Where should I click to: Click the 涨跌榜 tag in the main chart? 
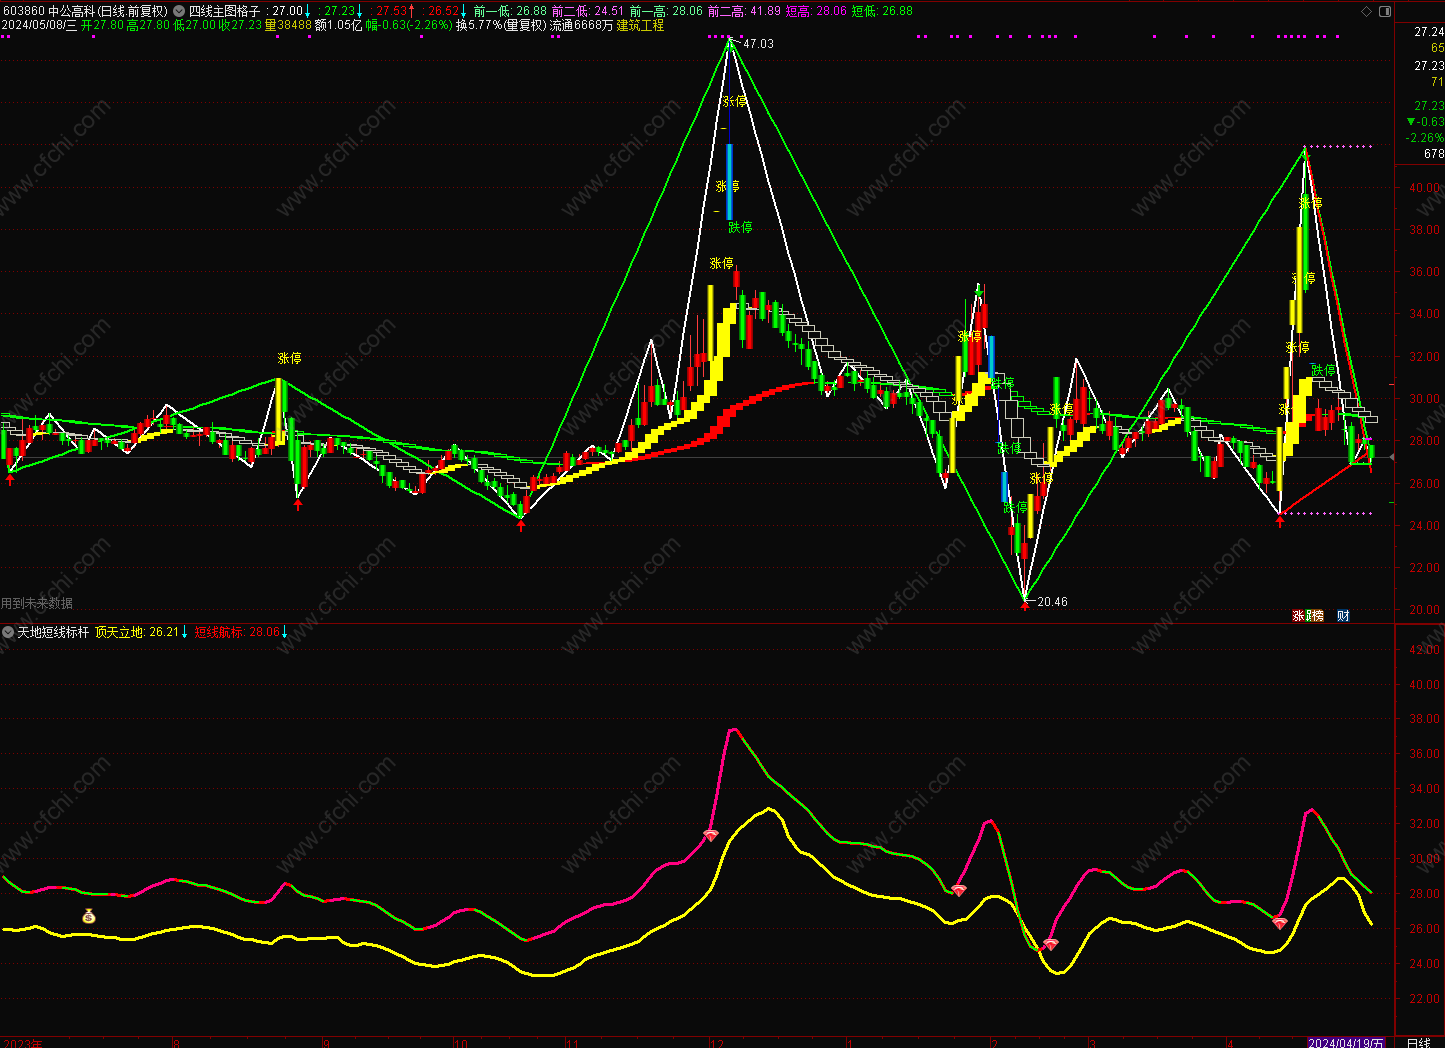(1308, 615)
